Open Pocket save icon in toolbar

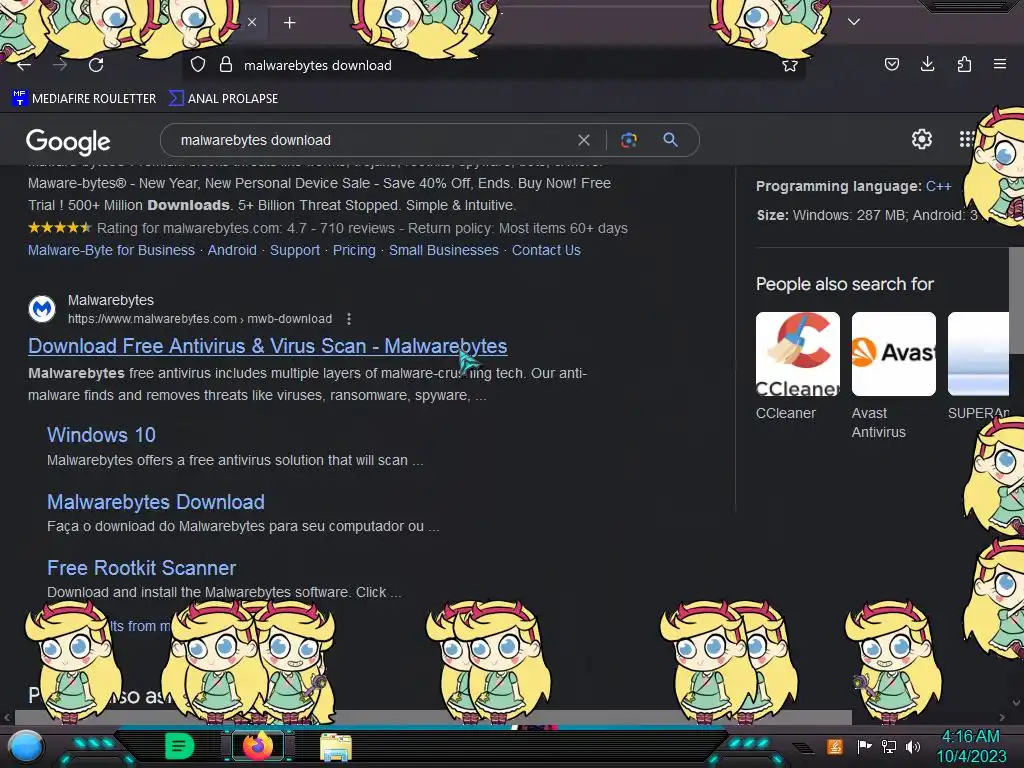click(891, 64)
